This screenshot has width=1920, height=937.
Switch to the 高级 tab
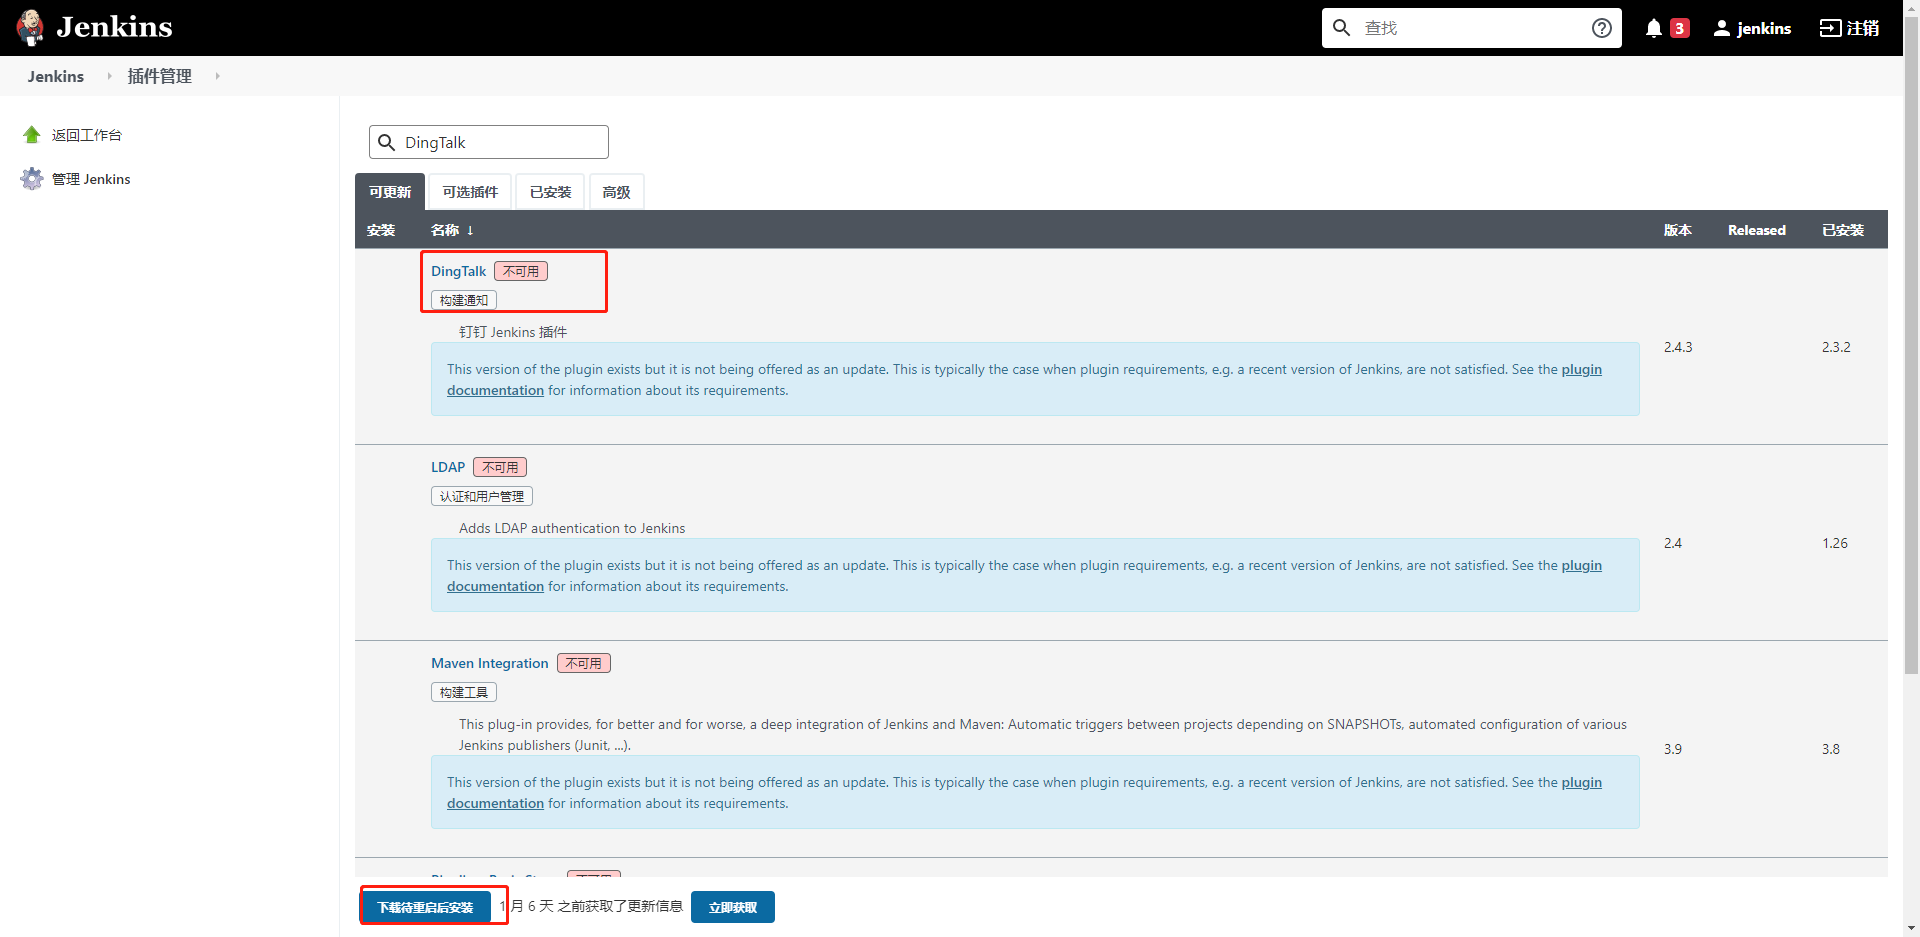pyautogui.click(x=616, y=192)
